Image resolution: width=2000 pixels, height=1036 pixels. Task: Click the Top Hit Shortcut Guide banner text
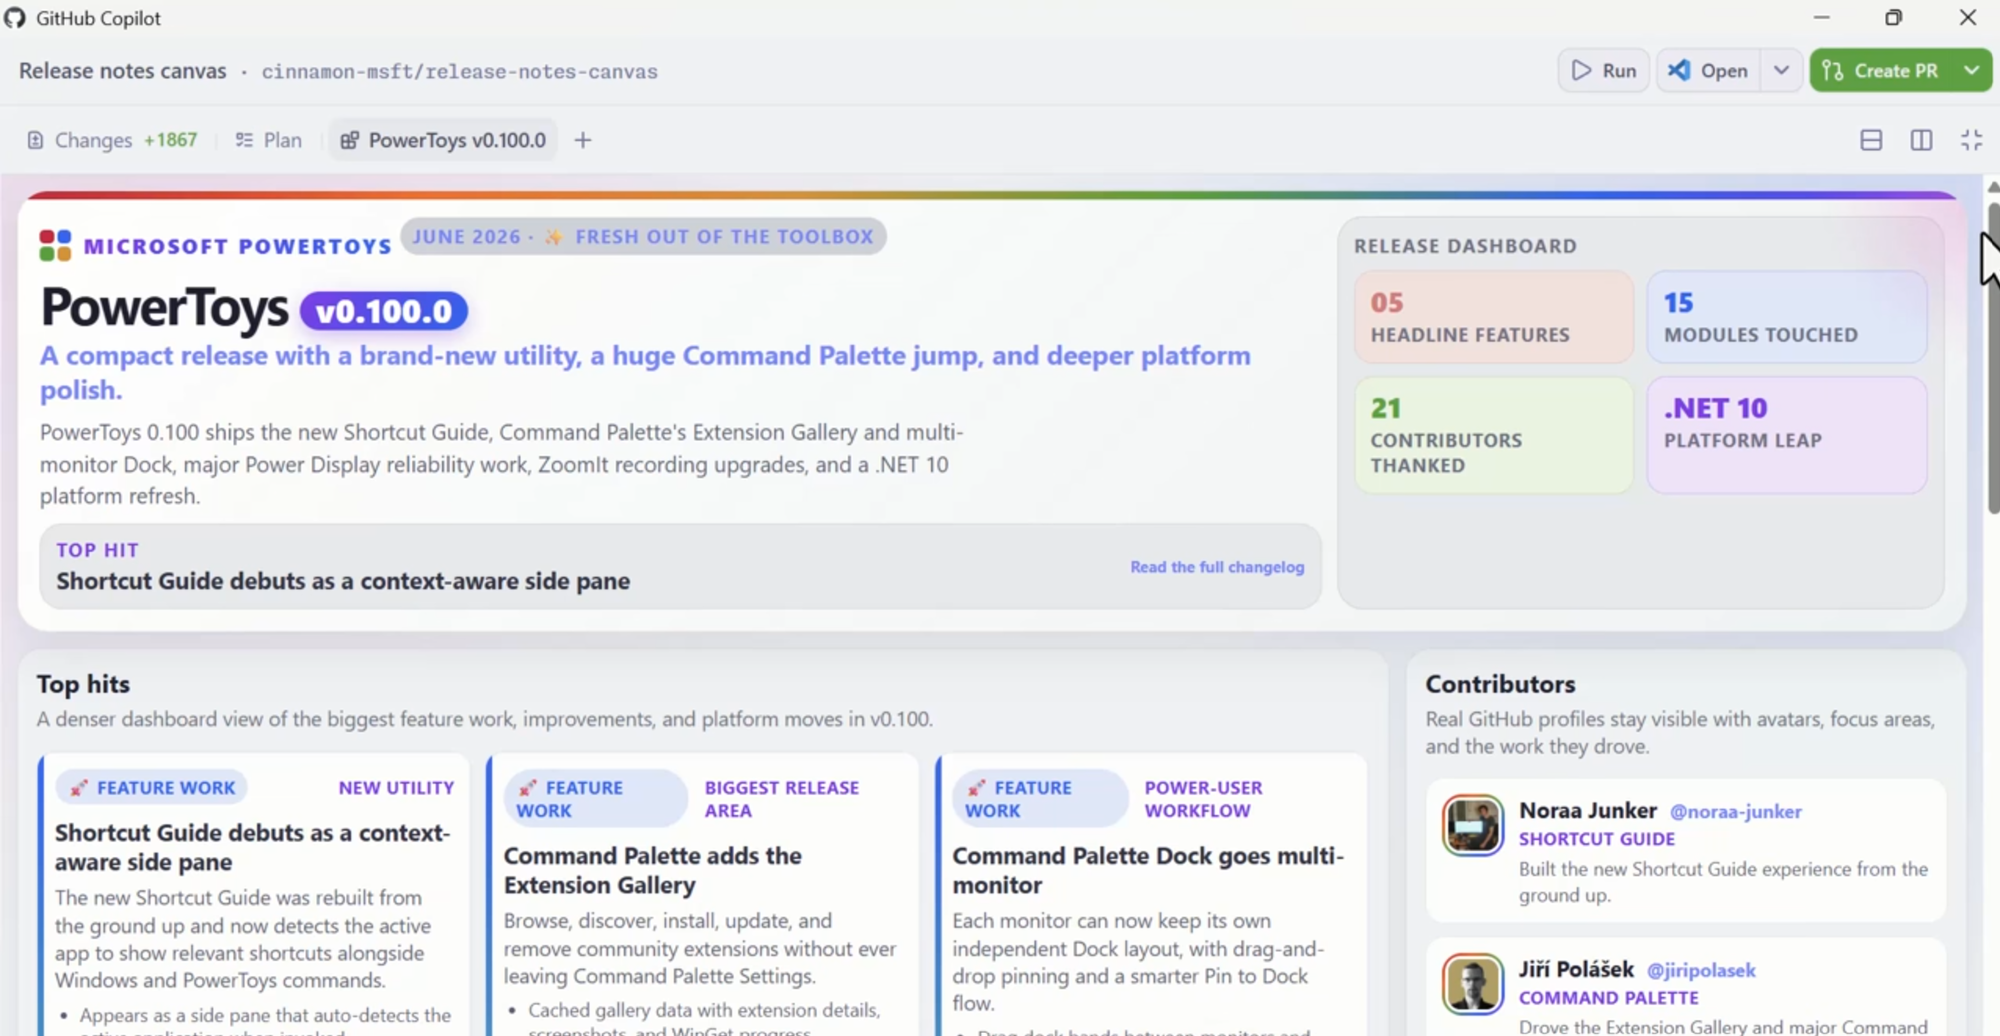coord(343,581)
